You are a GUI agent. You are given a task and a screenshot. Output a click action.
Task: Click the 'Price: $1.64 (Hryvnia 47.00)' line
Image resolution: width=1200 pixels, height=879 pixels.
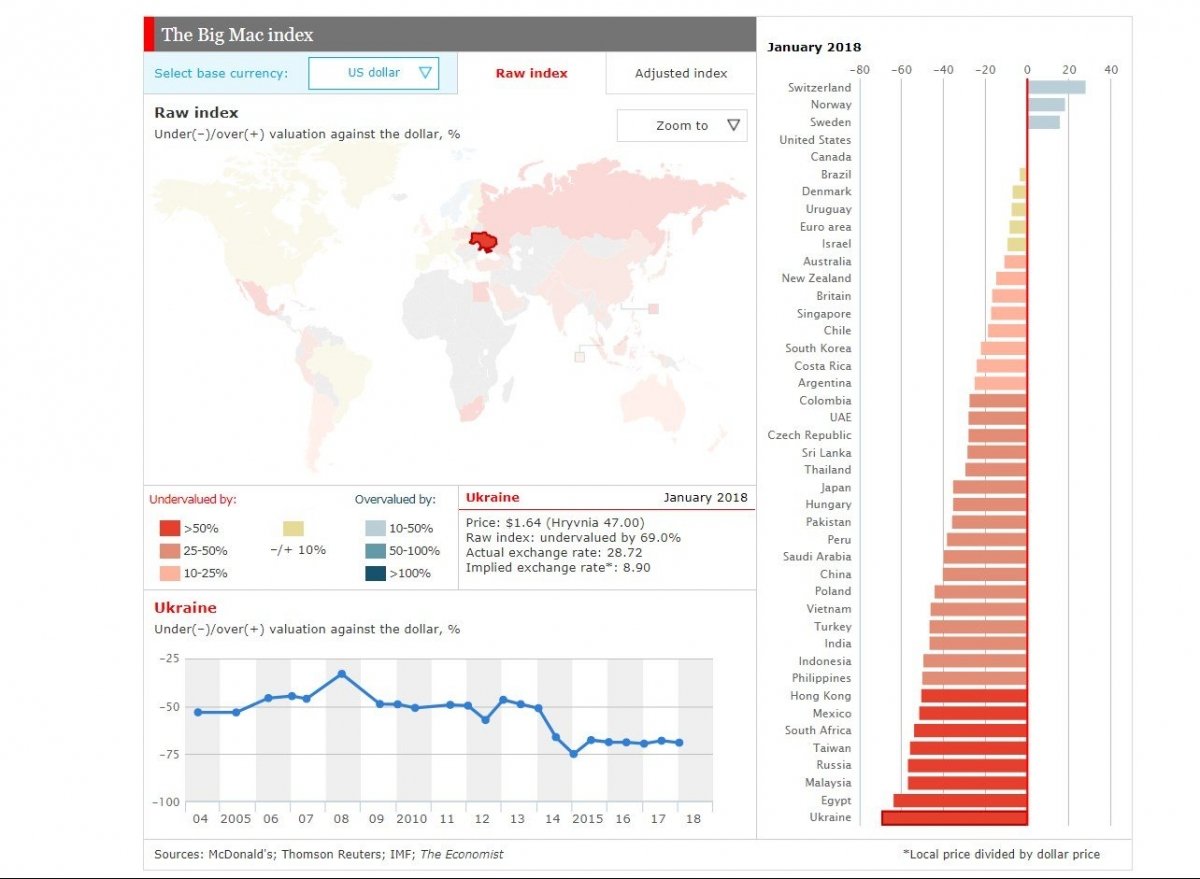[555, 522]
